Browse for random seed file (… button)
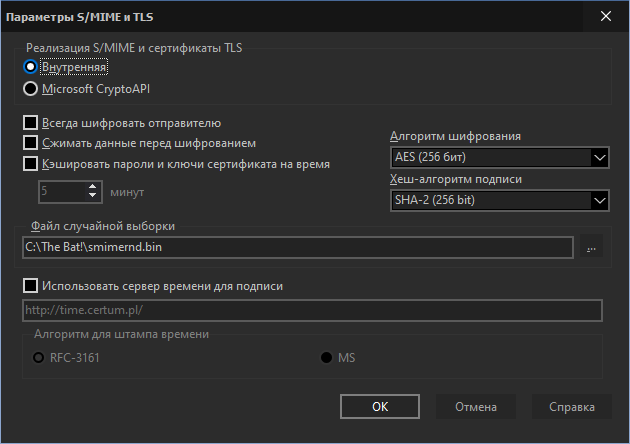630x444 pixels. click(x=591, y=247)
